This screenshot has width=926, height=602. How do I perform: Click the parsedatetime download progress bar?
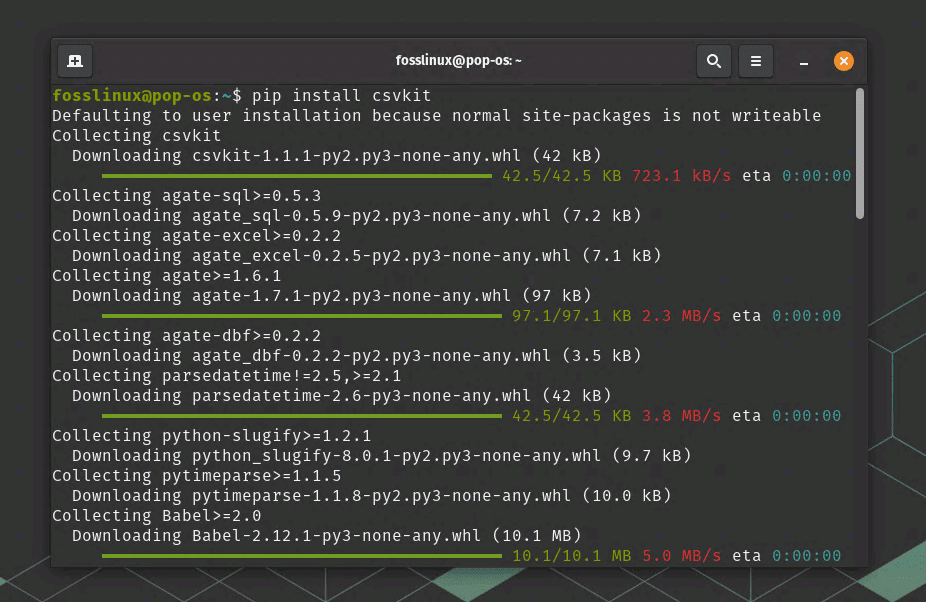click(301, 416)
